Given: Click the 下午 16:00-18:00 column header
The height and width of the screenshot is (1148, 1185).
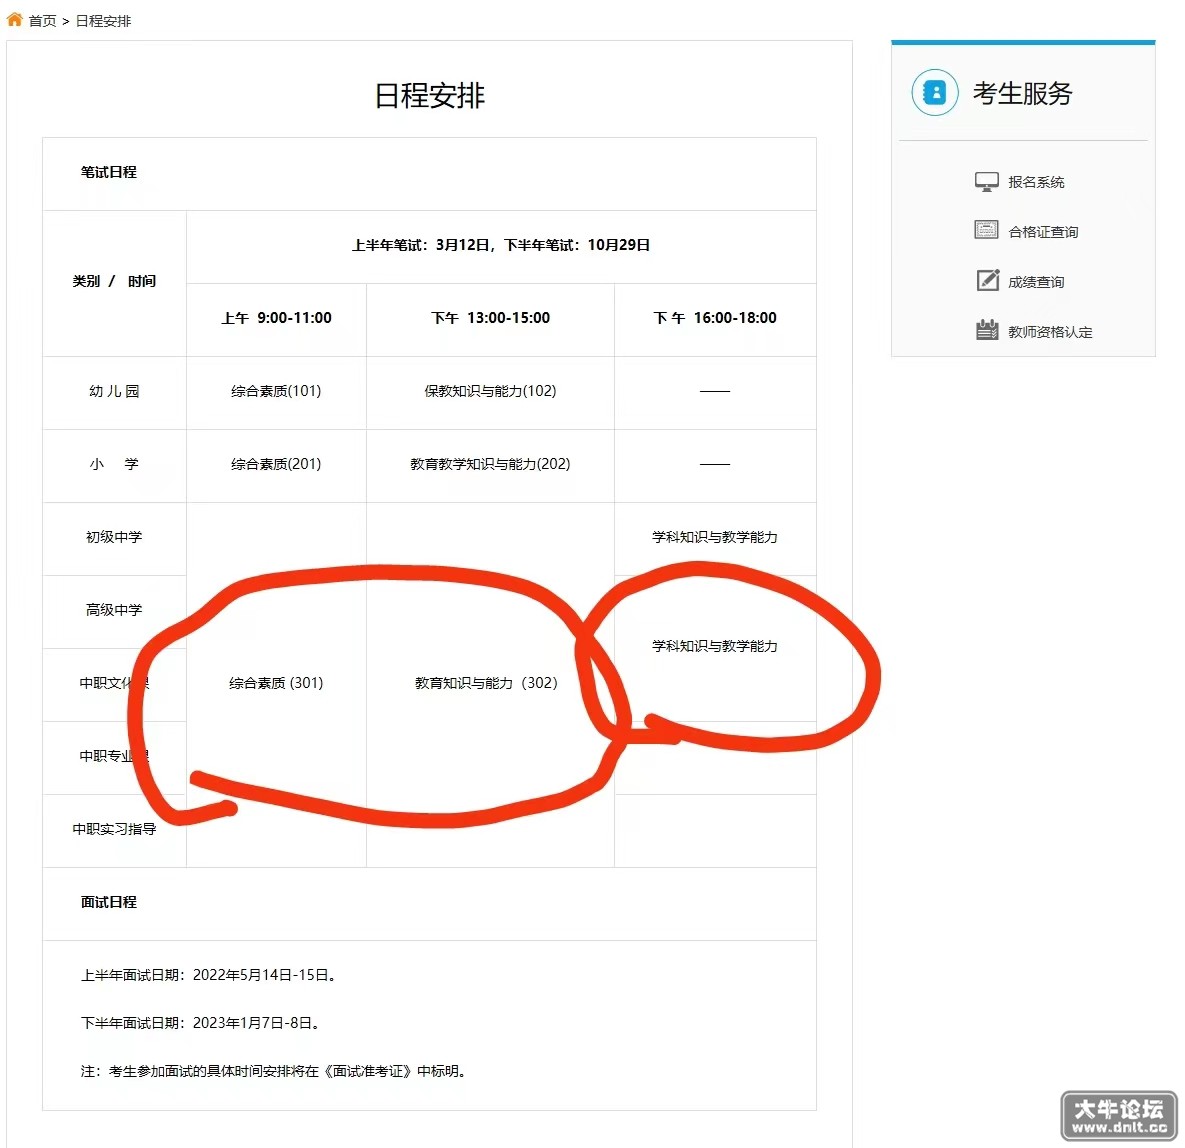Looking at the screenshot, I should click(x=715, y=318).
